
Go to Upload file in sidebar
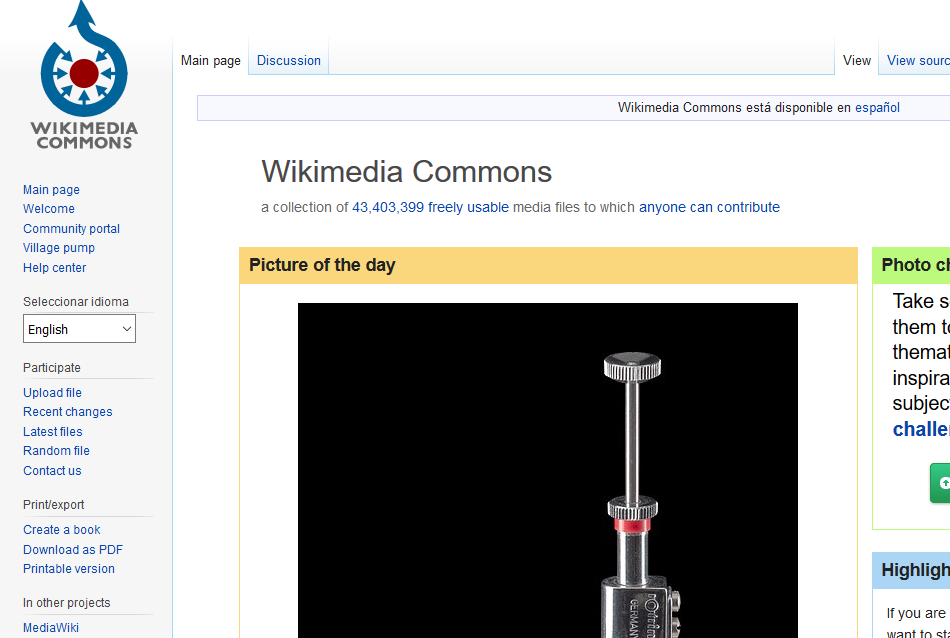click(52, 393)
